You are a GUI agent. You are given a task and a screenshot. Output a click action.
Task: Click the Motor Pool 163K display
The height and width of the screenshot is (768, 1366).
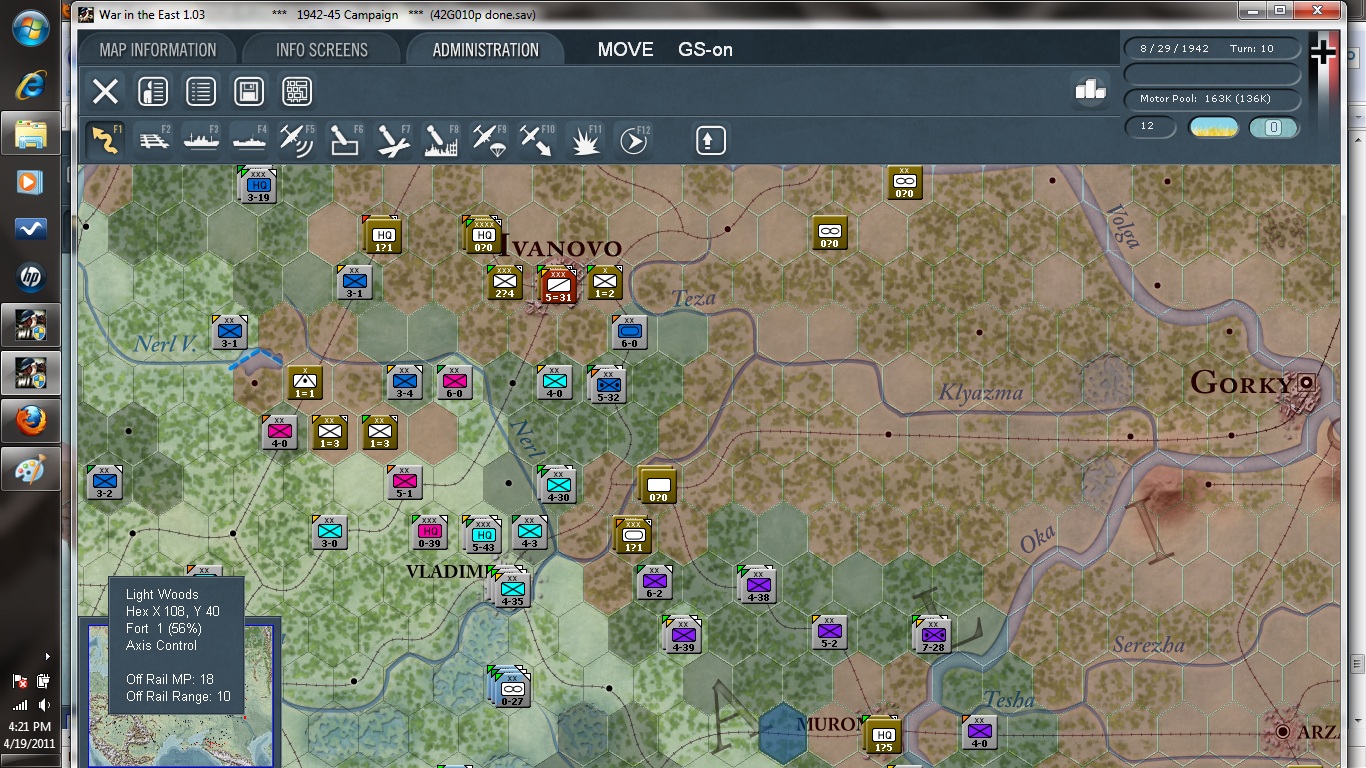1213,99
